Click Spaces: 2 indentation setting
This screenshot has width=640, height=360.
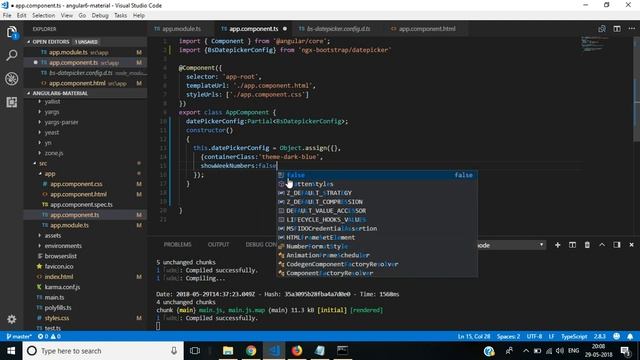tap(508, 336)
